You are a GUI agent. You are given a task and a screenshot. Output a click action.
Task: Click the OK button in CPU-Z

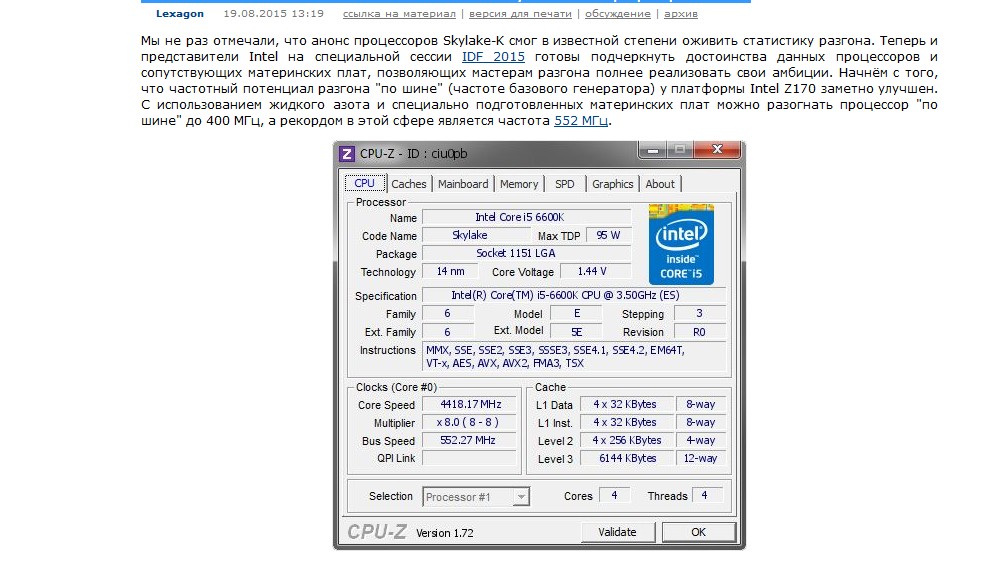[x=698, y=532]
